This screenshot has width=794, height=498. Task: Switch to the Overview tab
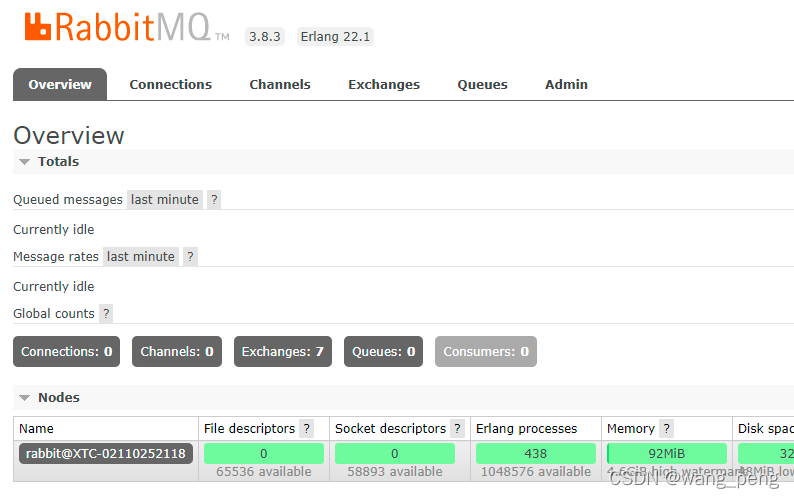click(x=60, y=85)
